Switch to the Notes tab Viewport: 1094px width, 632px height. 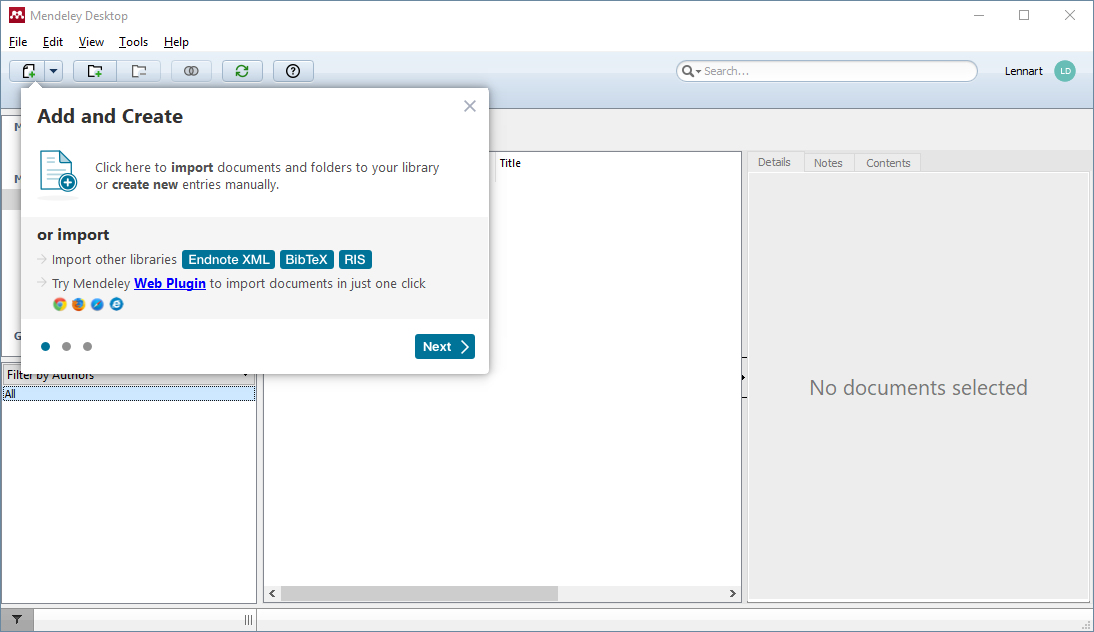[828, 163]
